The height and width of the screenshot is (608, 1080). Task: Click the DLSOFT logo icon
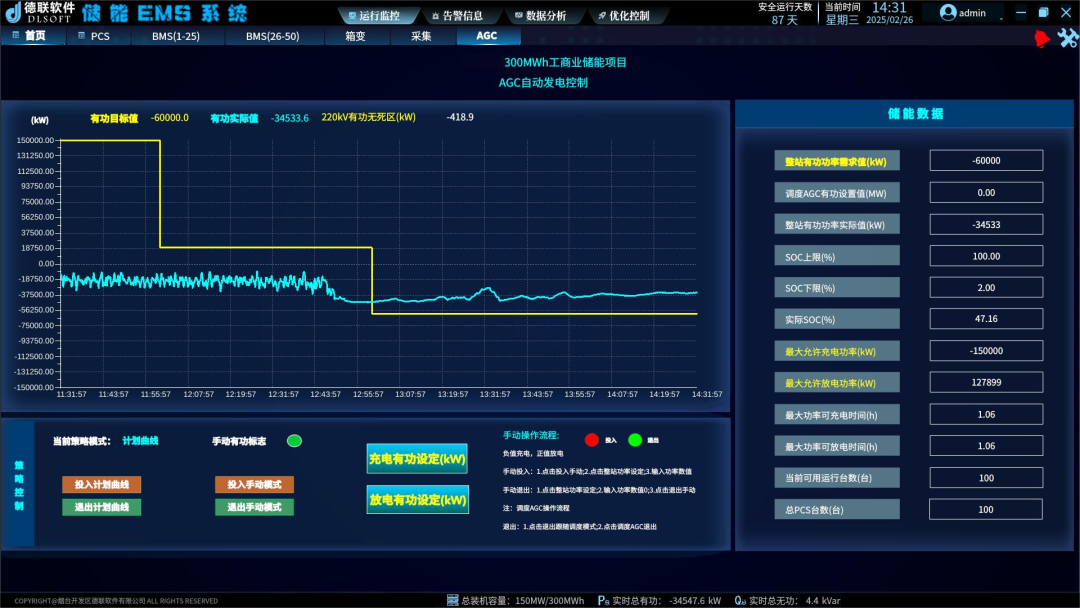tap(14, 12)
